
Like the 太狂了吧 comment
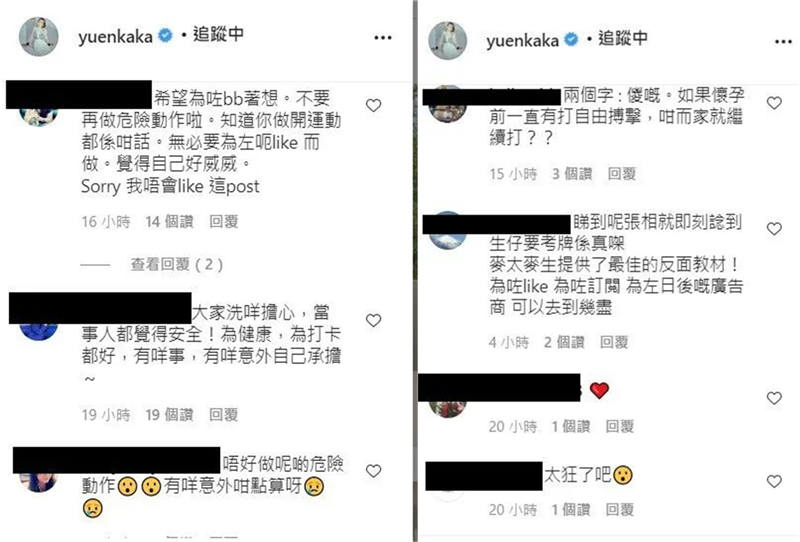(x=774, y=481)
